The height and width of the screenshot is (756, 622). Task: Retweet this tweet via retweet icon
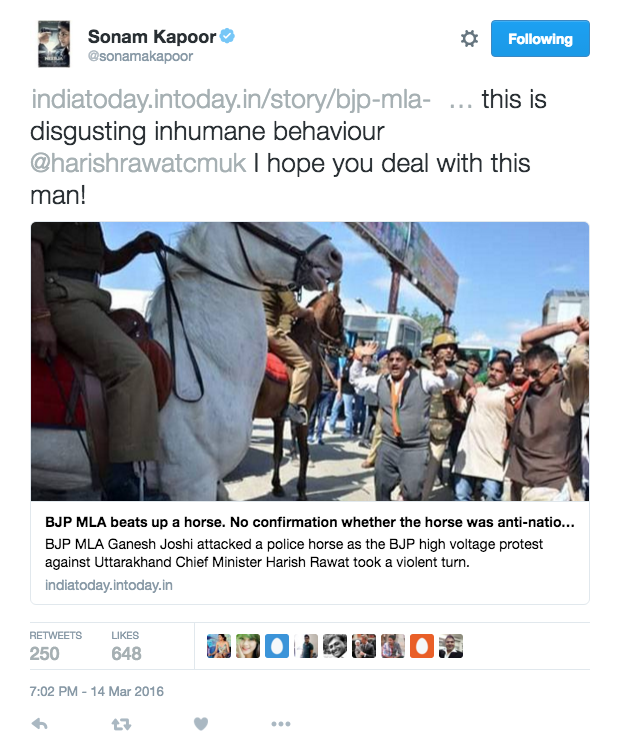pos(121,724)
